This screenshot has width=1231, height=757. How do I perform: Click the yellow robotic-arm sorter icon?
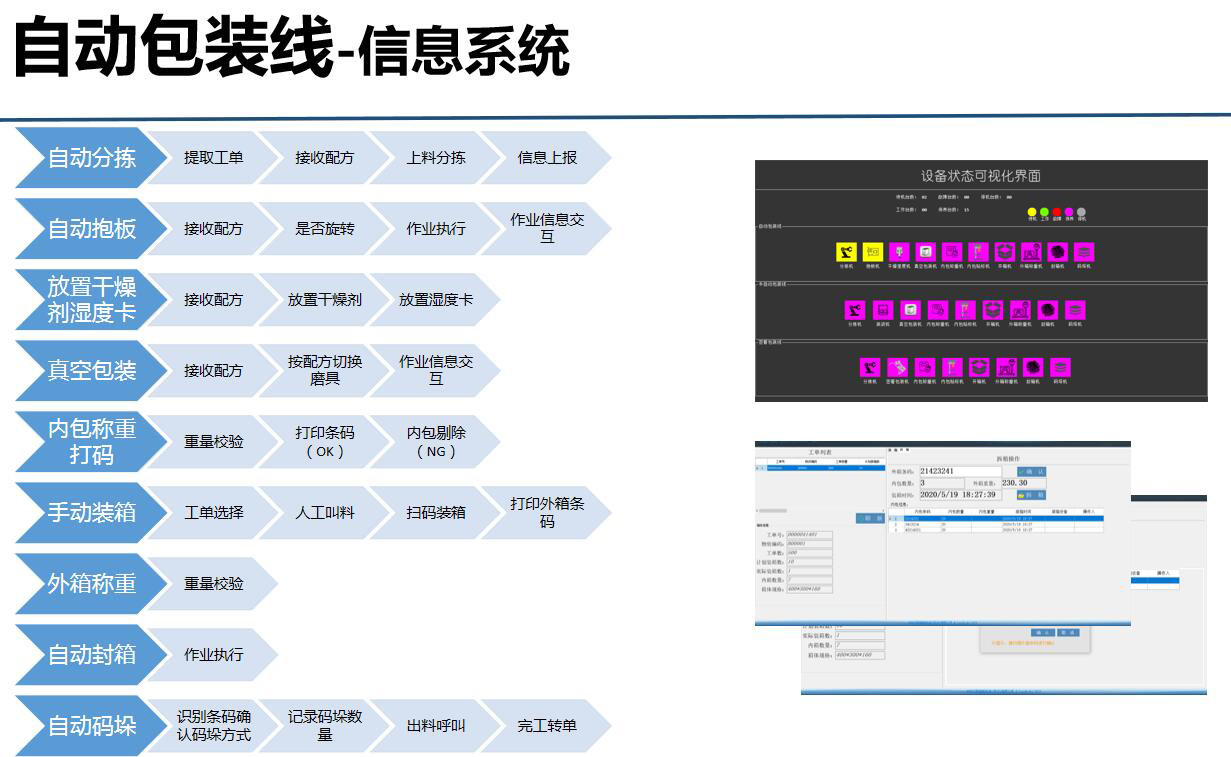point(846,252)
